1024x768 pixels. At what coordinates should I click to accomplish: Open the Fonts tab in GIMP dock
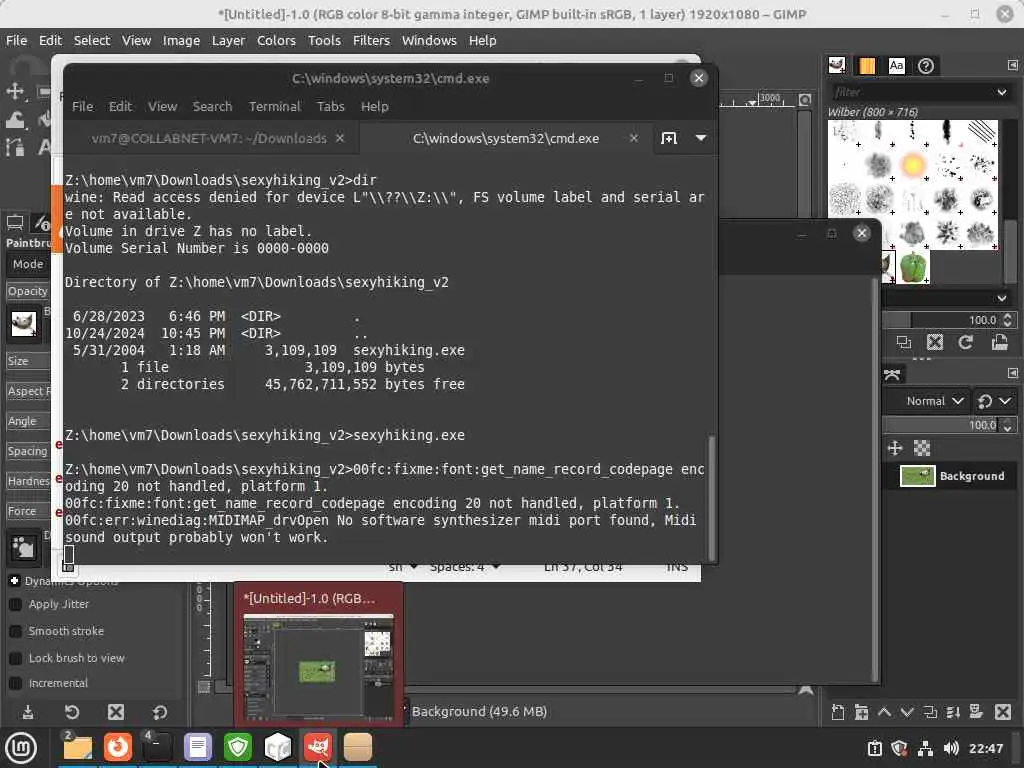pyautogui.click(x=896, y=65)
